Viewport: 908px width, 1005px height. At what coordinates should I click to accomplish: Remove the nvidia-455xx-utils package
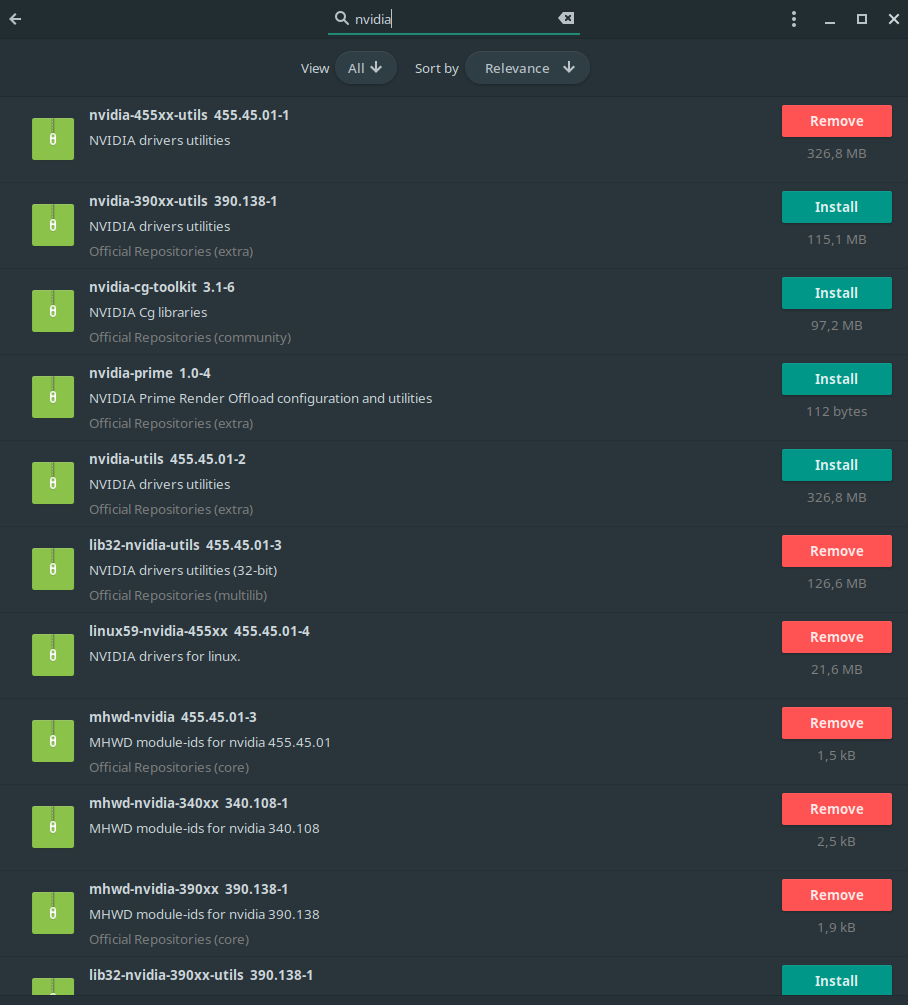[x=836, y=121]
